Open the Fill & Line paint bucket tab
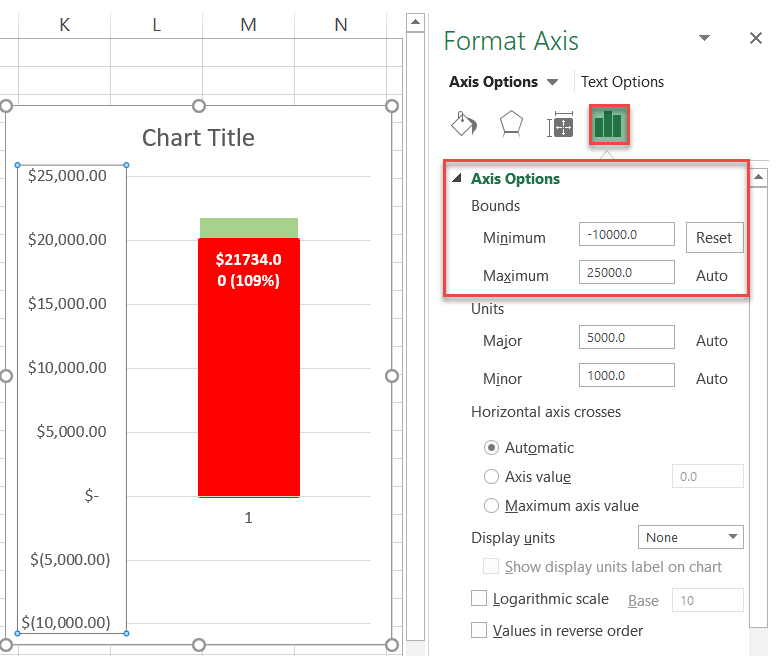Screen dimensions: 783x656 464,125
